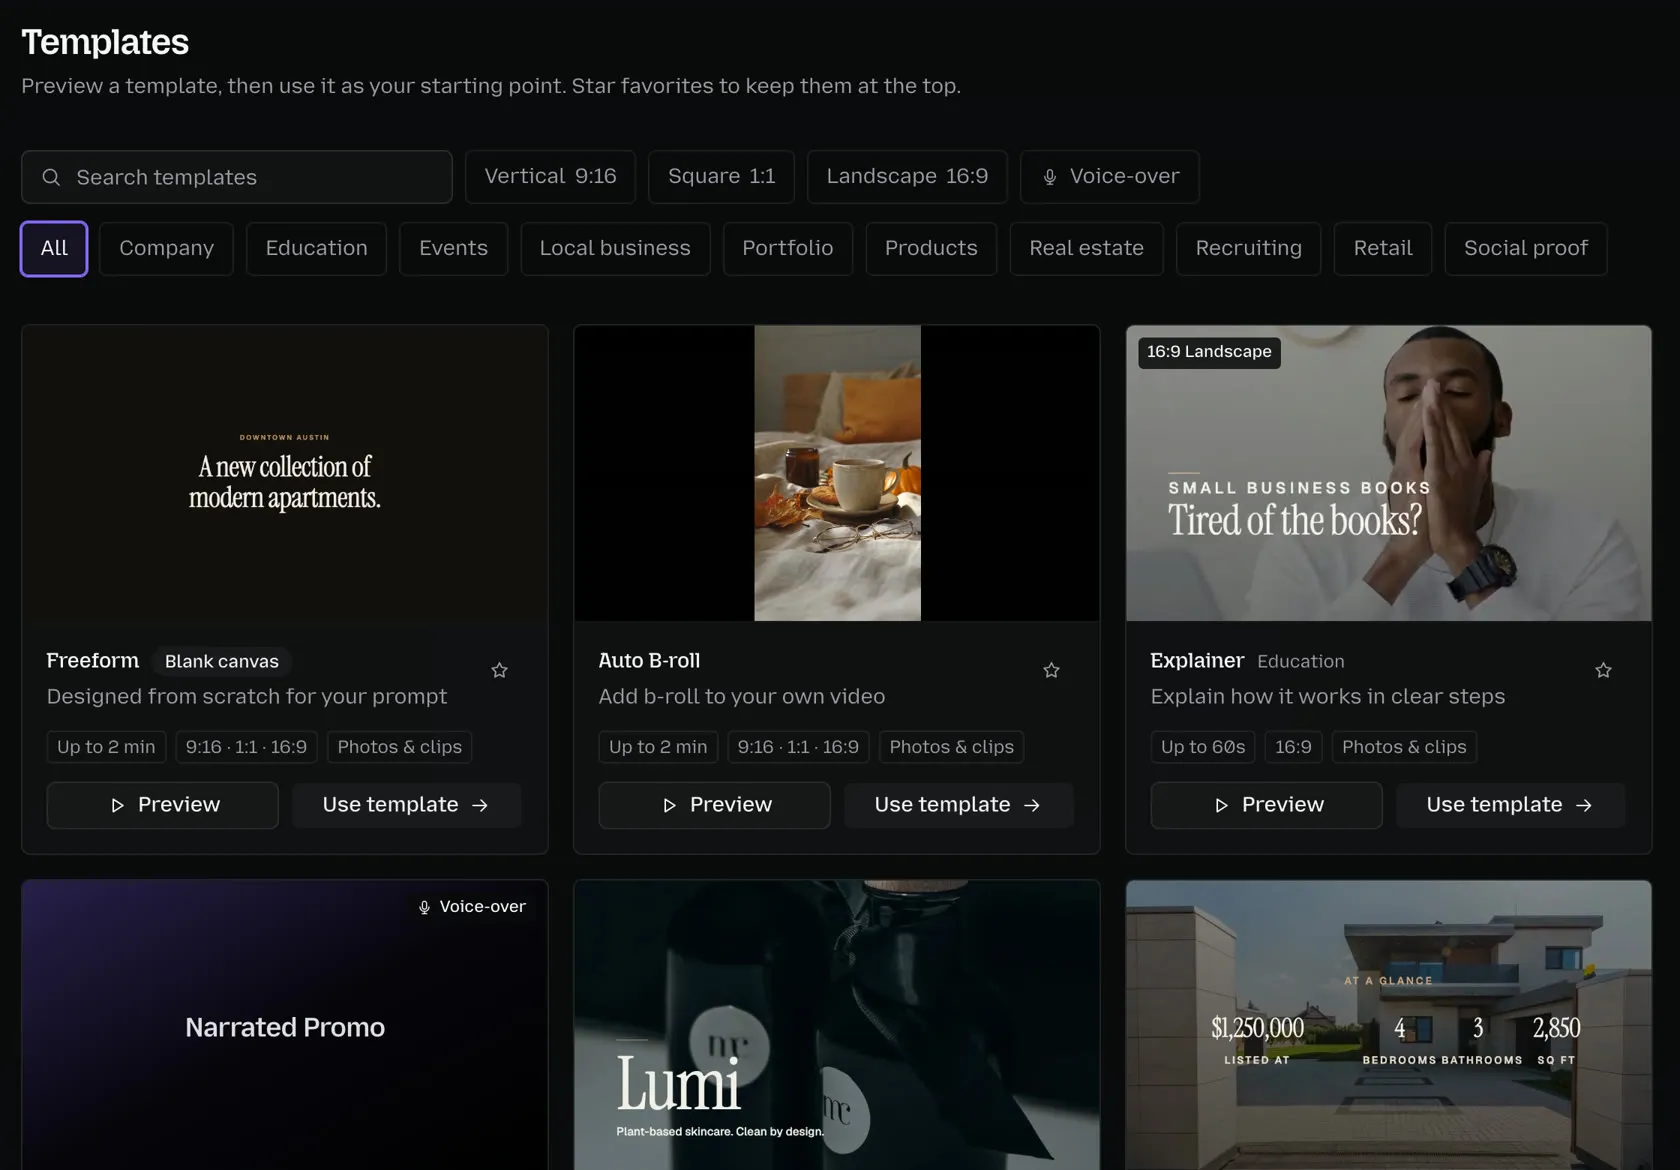The width and height of the screenshot is (1680, 1170).
Task: Click Explainer's Photos & clips tag
Action: point(1404,747)
